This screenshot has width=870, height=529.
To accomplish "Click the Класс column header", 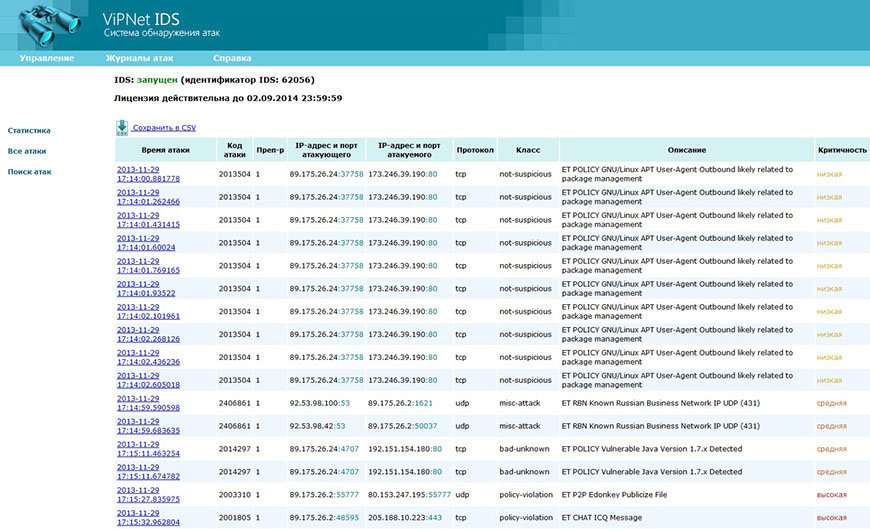I will [x=528, y=150].
